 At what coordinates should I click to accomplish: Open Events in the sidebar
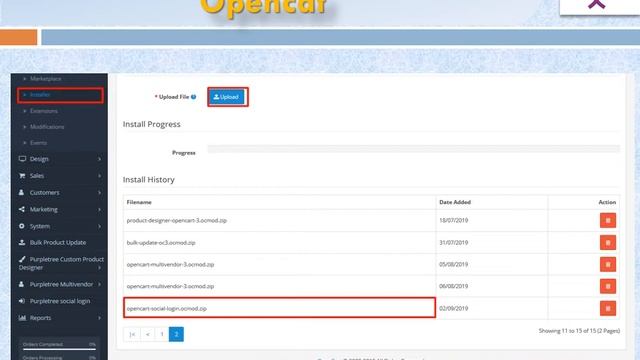[x=38, y=143]
